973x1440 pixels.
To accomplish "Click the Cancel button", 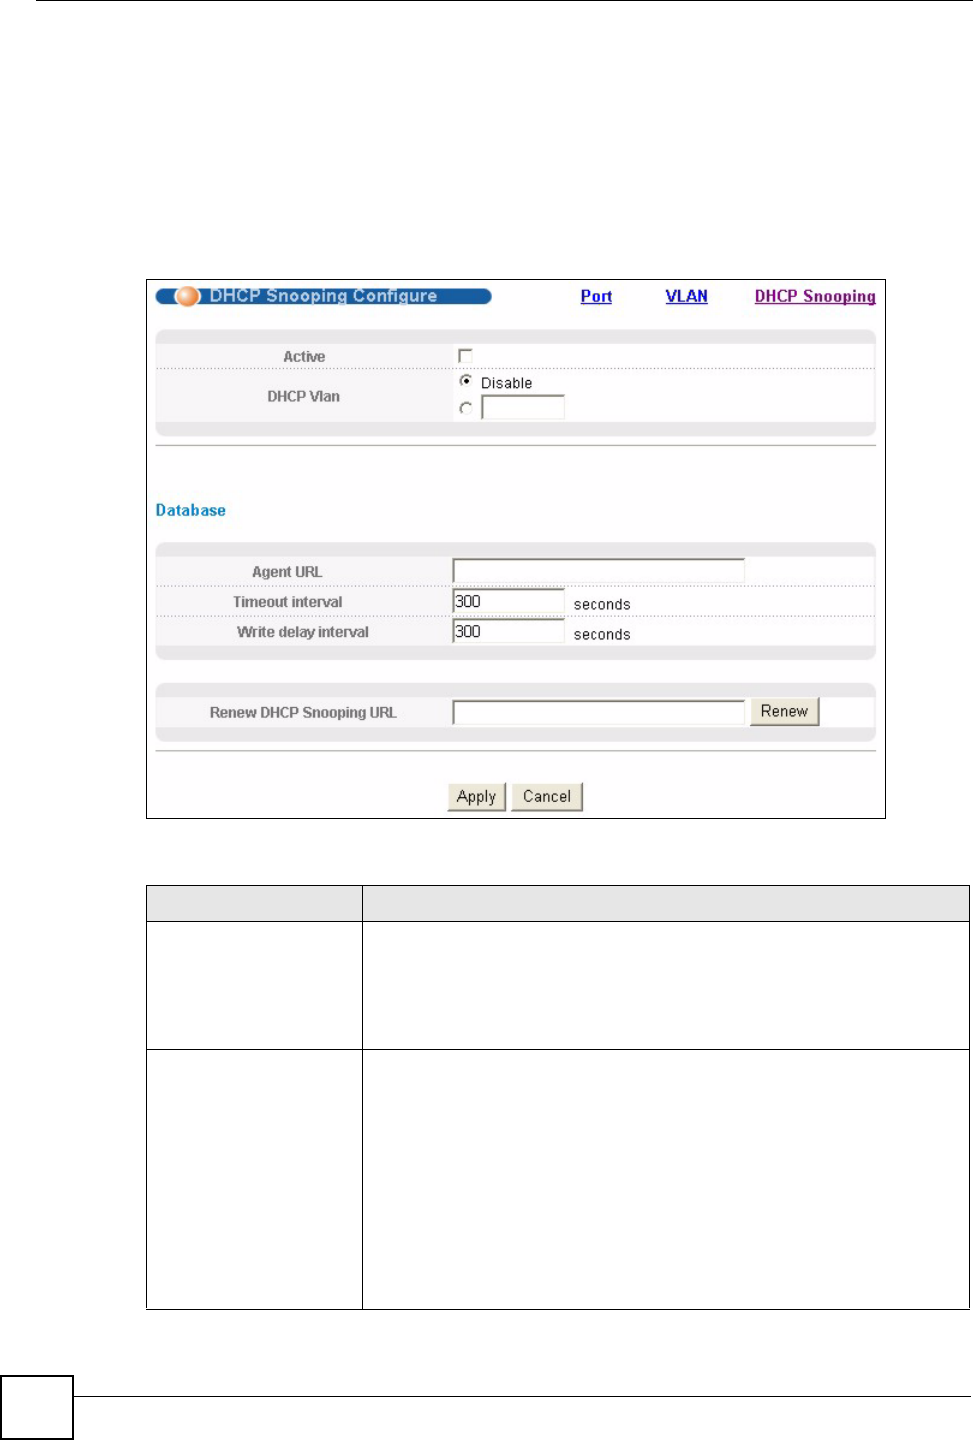I will click(547, 797).
